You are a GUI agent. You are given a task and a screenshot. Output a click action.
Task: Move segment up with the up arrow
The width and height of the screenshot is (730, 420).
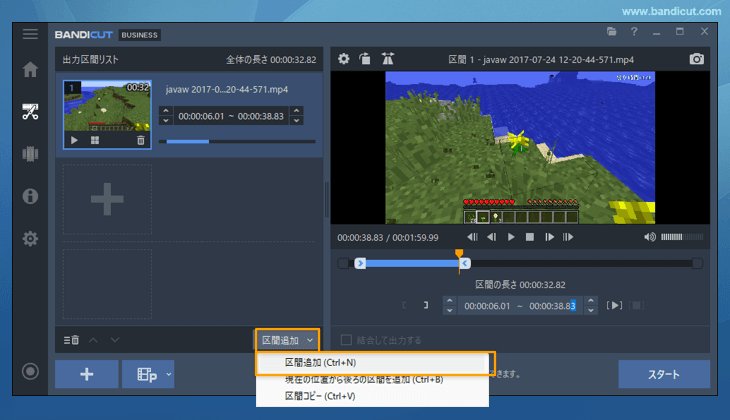coord(93,340)
